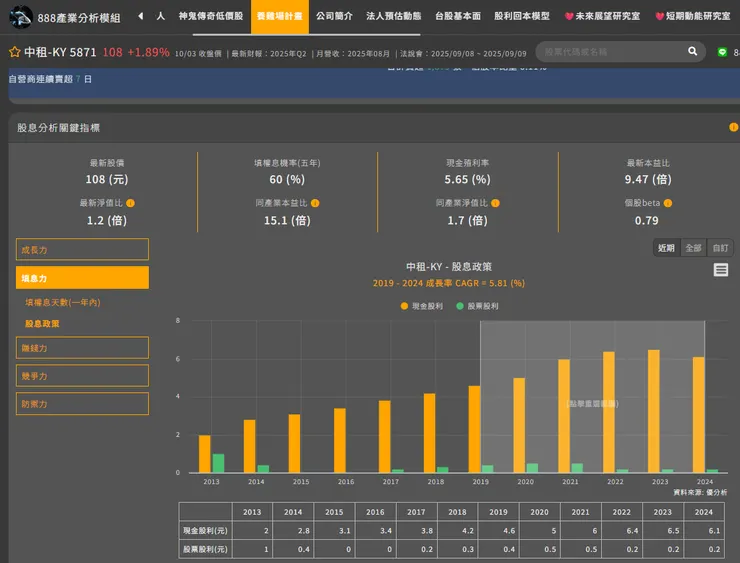Click the 2016 cash dividend bar

pos(340,440)
